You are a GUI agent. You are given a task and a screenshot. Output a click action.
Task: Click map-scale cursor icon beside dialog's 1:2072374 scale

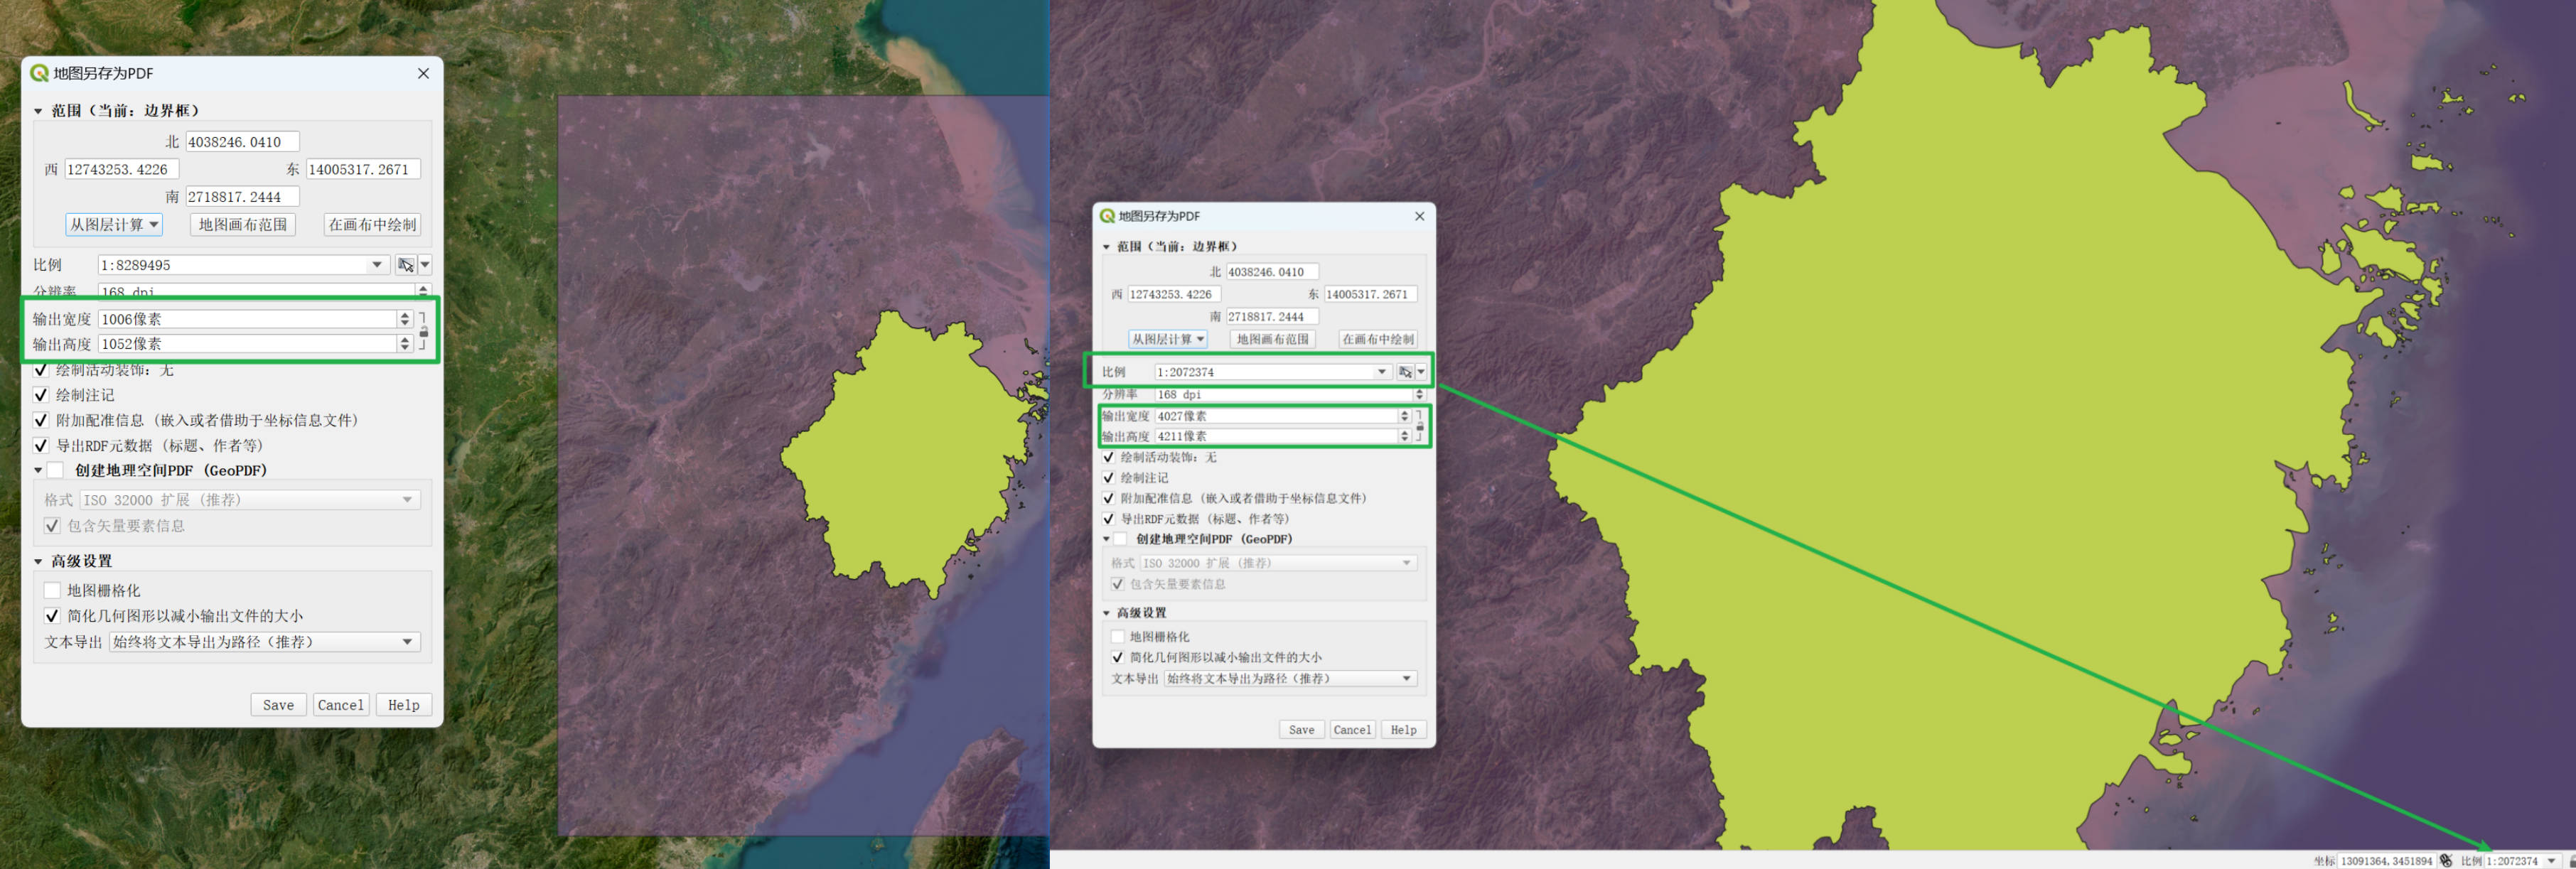click(1405, 372)
